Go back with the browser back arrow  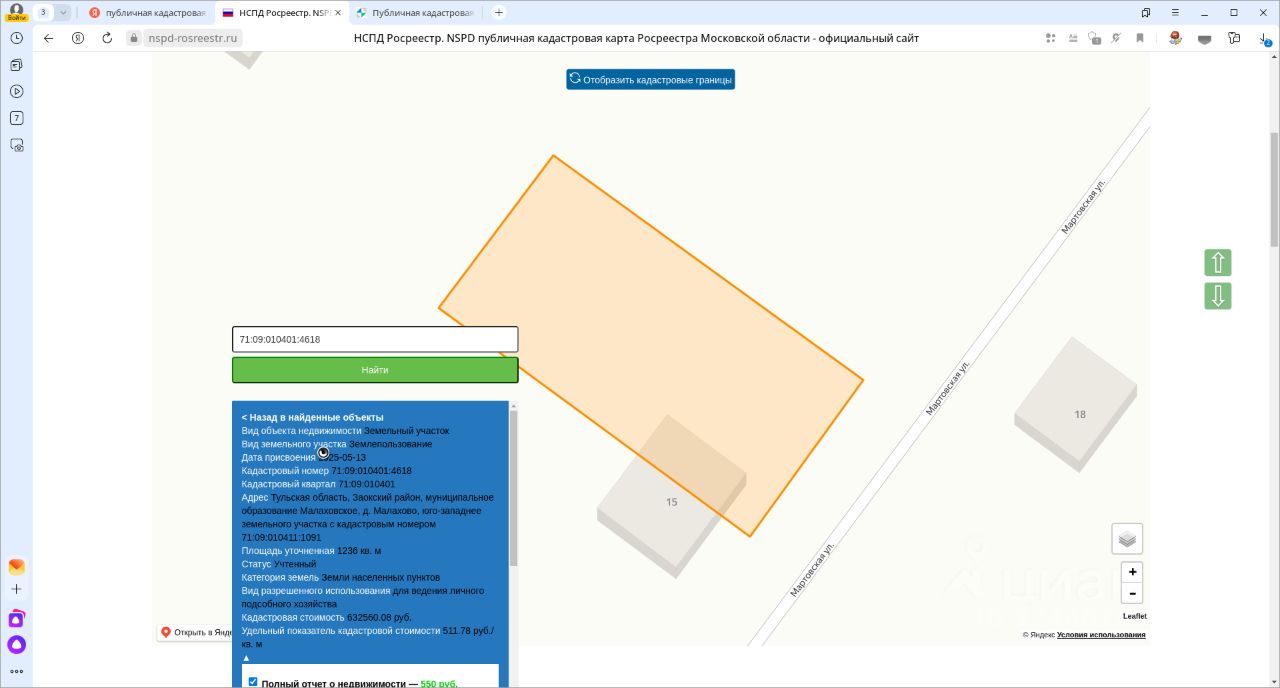[48, 38]
